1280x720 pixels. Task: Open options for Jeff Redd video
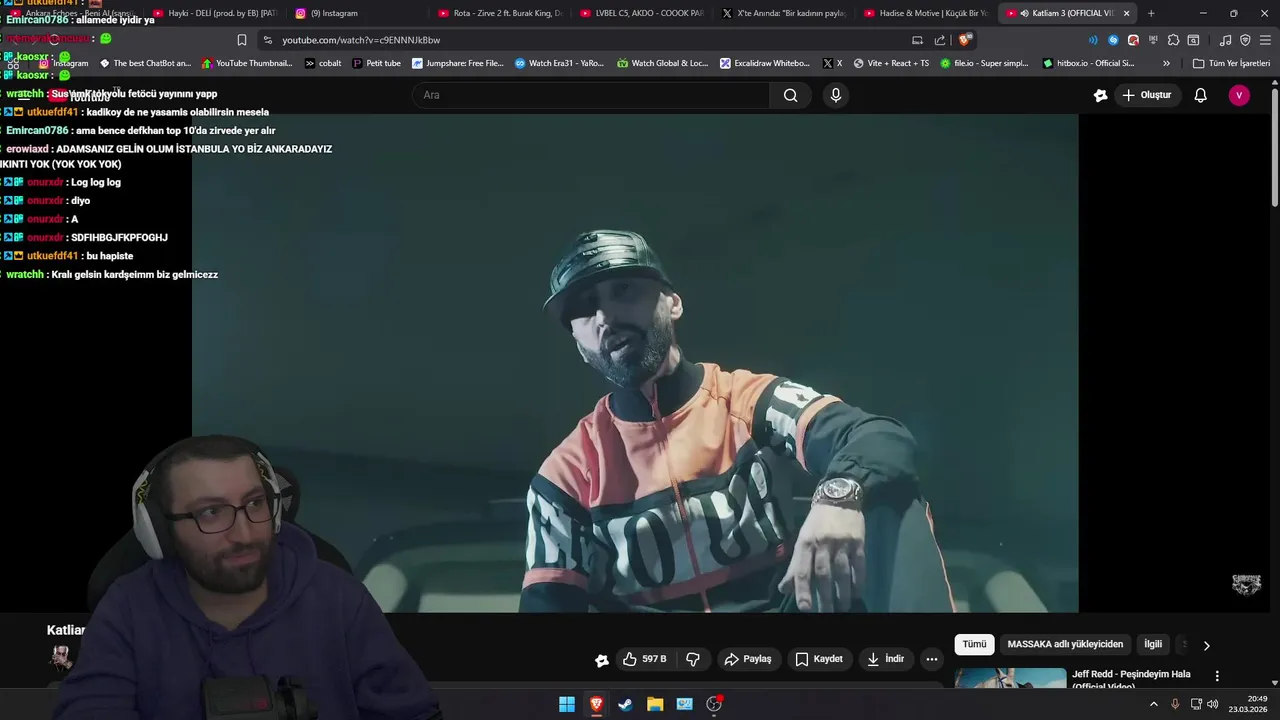tap(1217, 676)
